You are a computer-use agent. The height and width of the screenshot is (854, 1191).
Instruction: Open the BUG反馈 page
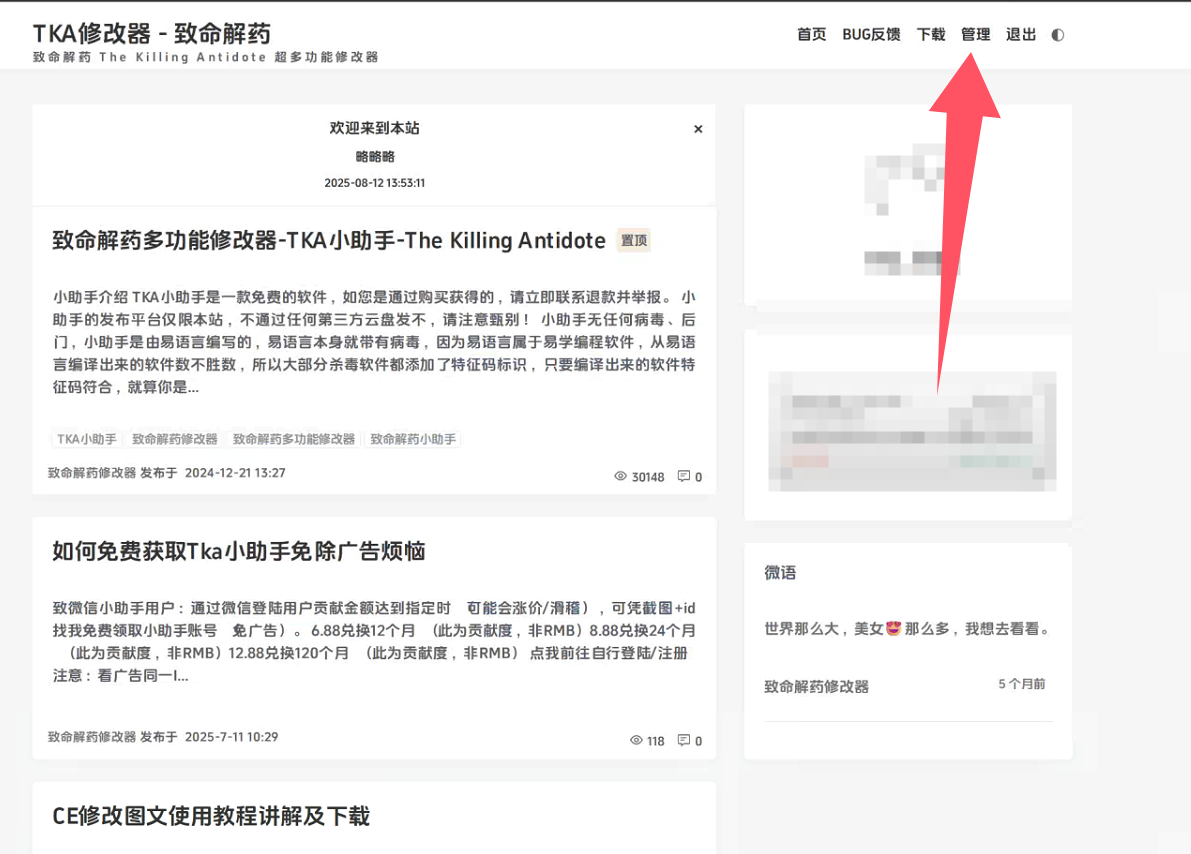coord(871,35)
